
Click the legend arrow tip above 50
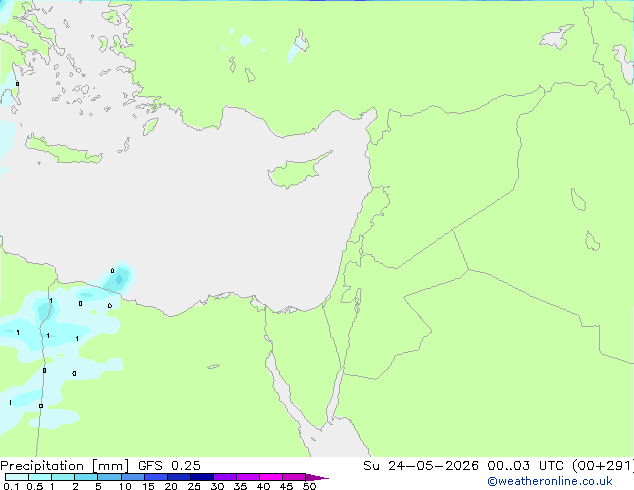[x=317, y=477]
